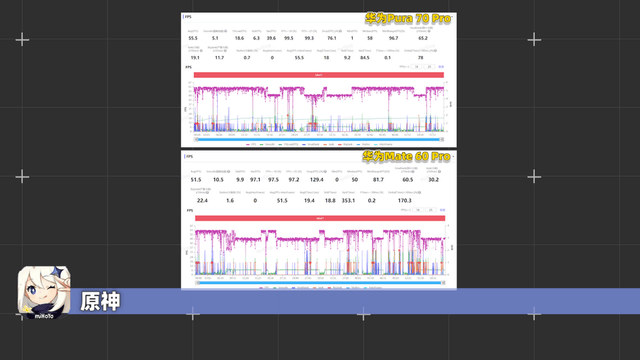This screenshot has height=360, width=640.
Task: Click Smooth info icon above value 5.1
Action: click(226, 31)
